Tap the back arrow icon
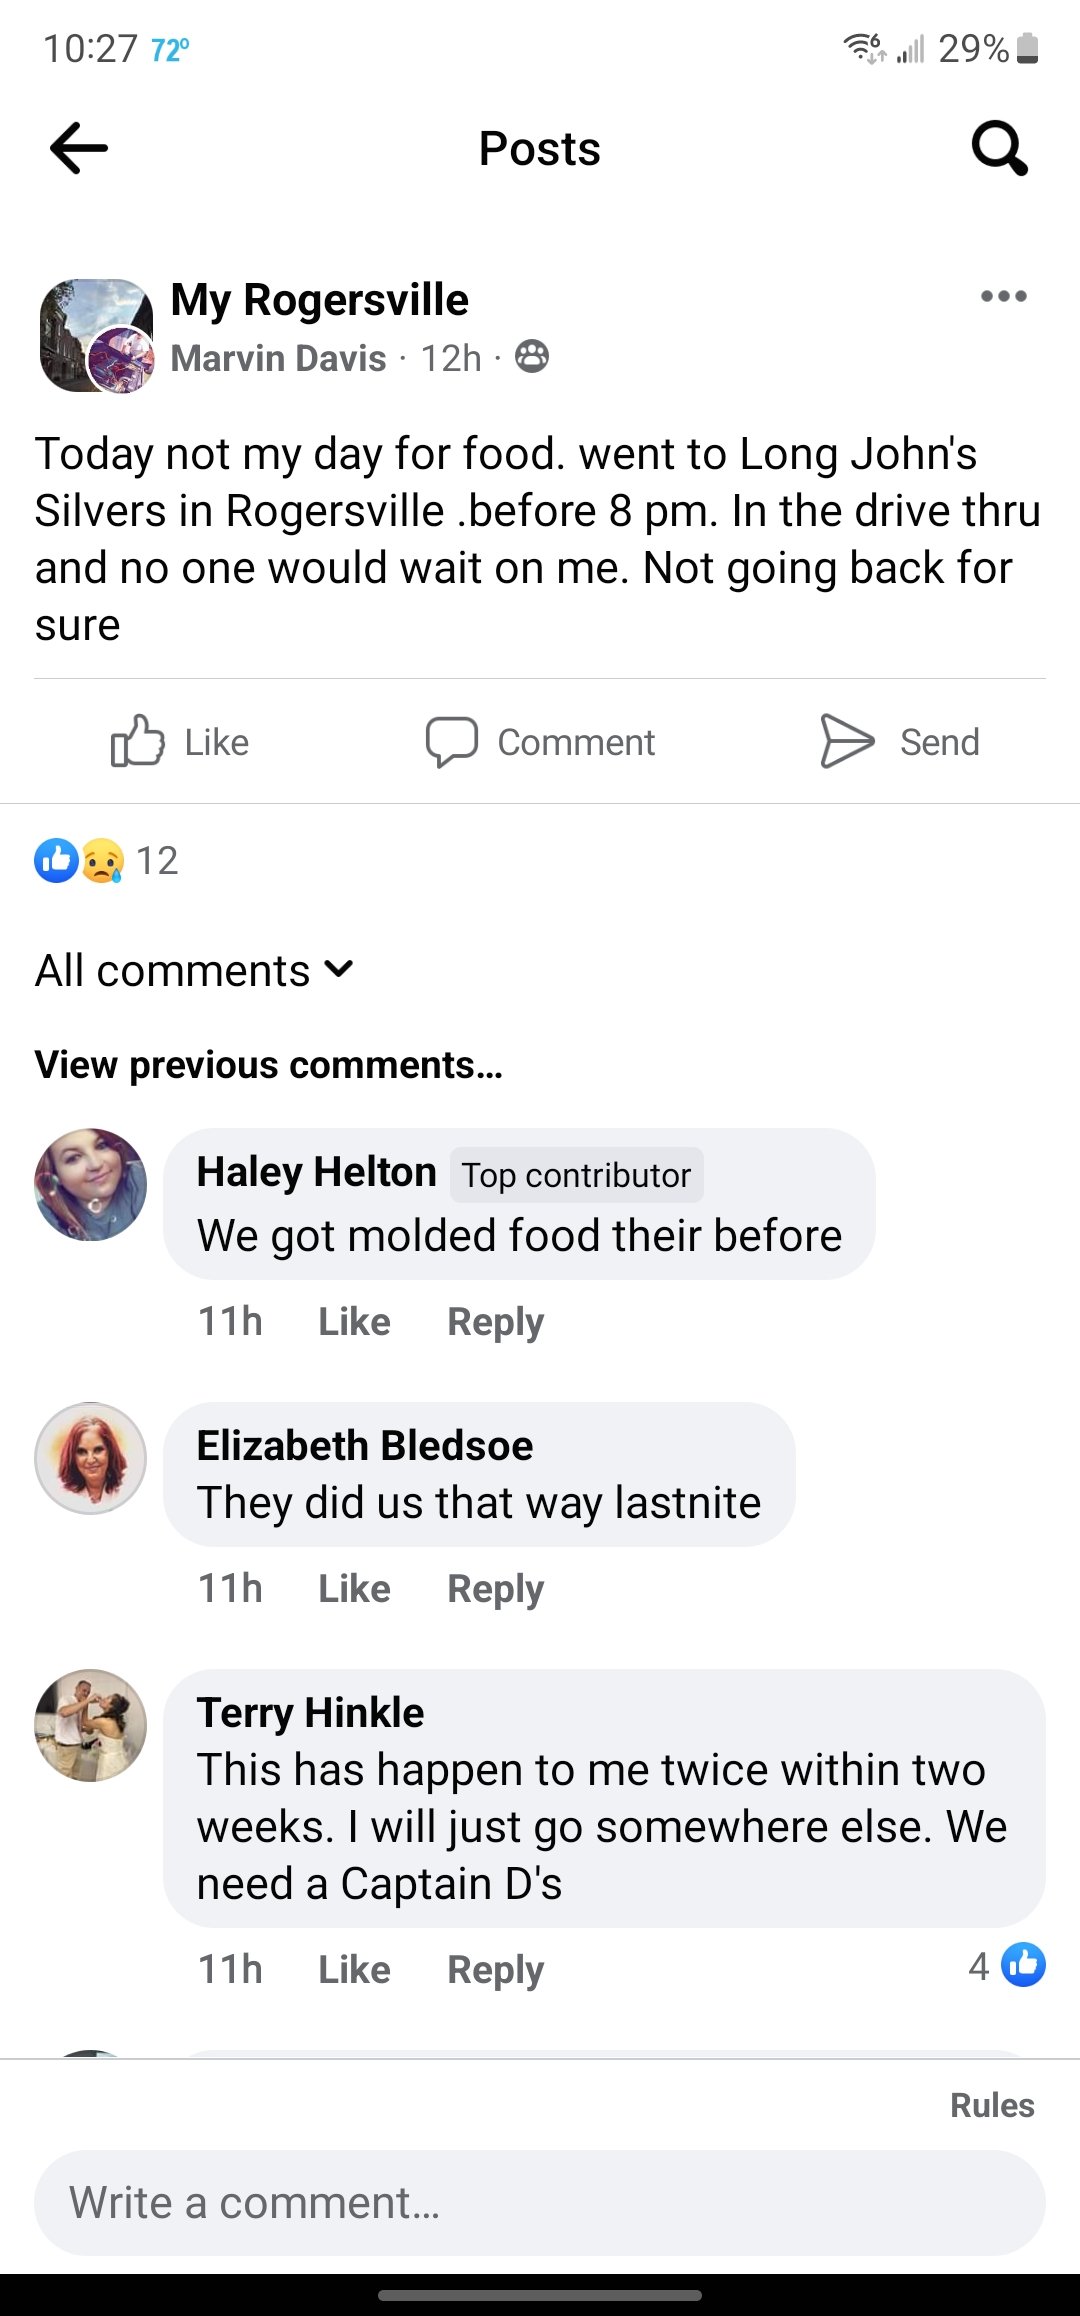The image size is (1080, 2316). coord(79,148)
